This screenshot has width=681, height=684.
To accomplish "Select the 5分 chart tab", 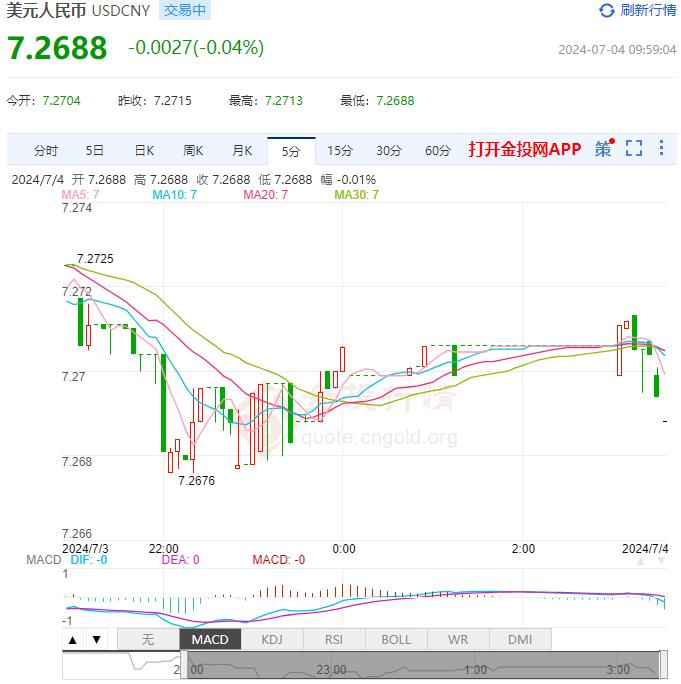I will pyautogui.click(x=291, y=151).
